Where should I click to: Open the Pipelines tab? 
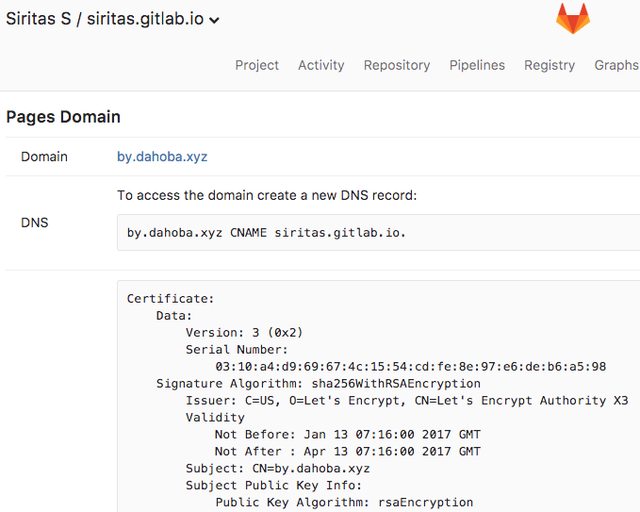pos(477,65)
